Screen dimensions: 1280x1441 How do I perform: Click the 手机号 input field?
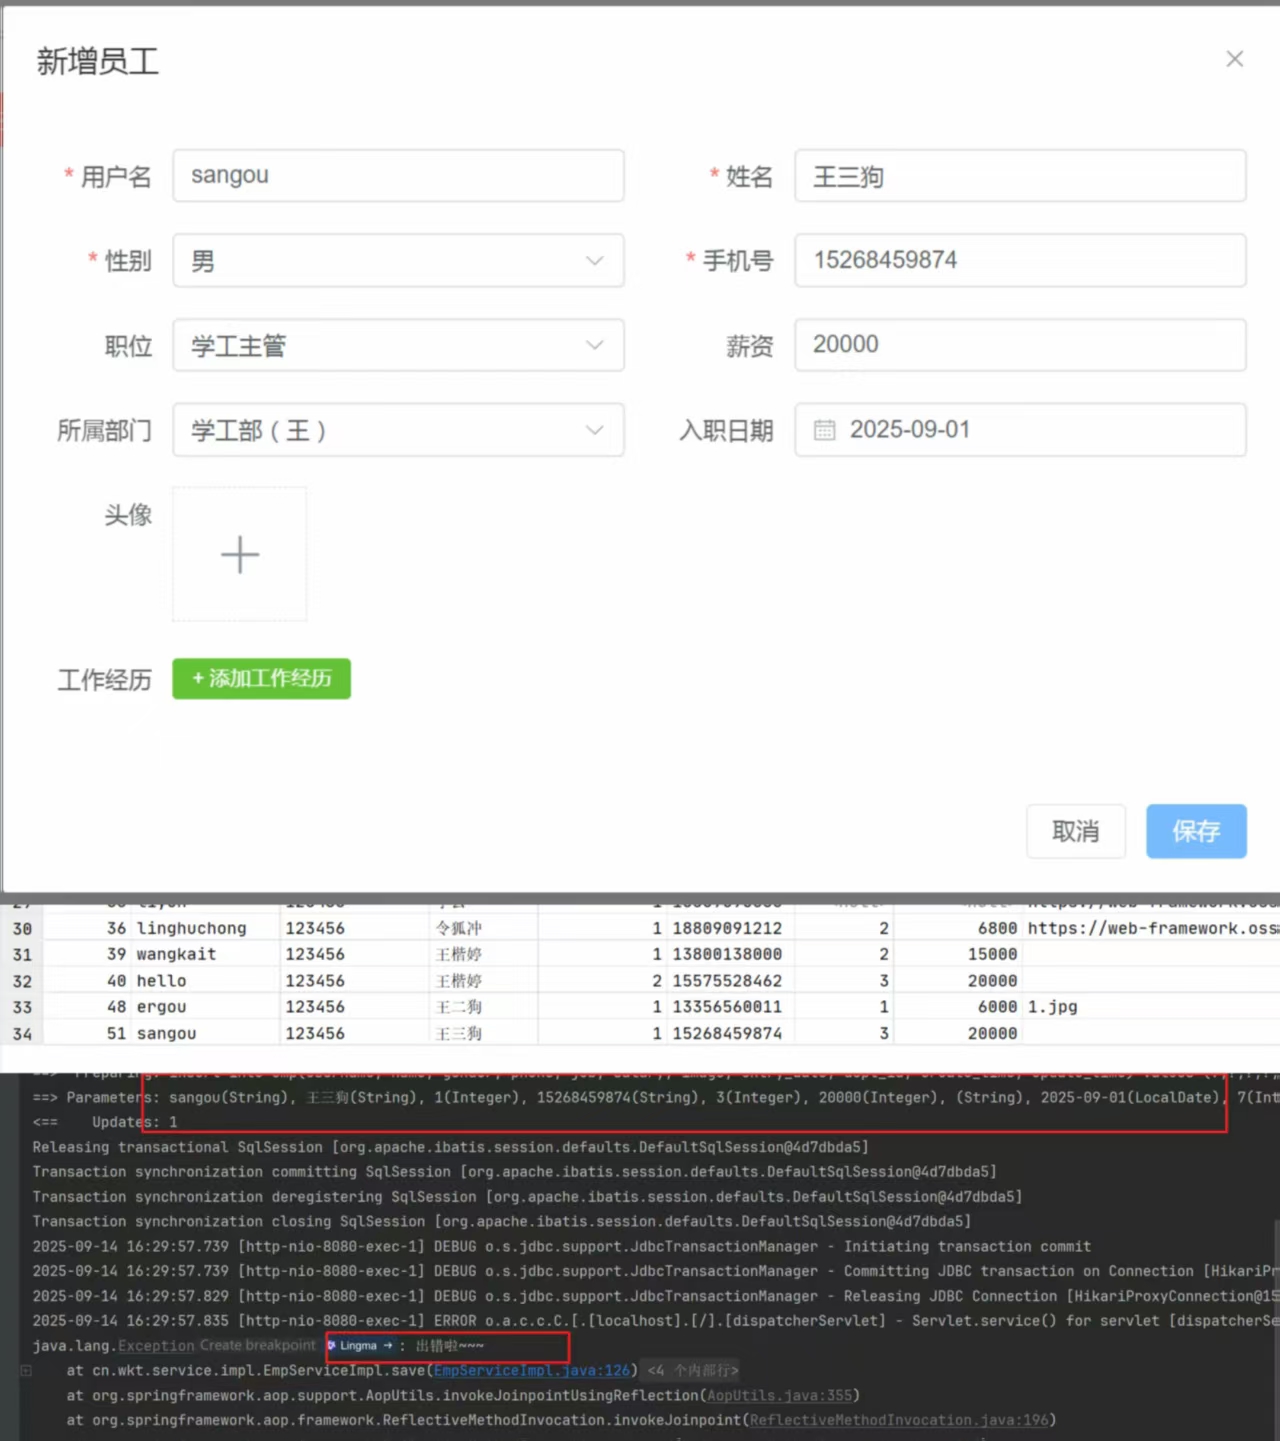tap(1020, 260)
